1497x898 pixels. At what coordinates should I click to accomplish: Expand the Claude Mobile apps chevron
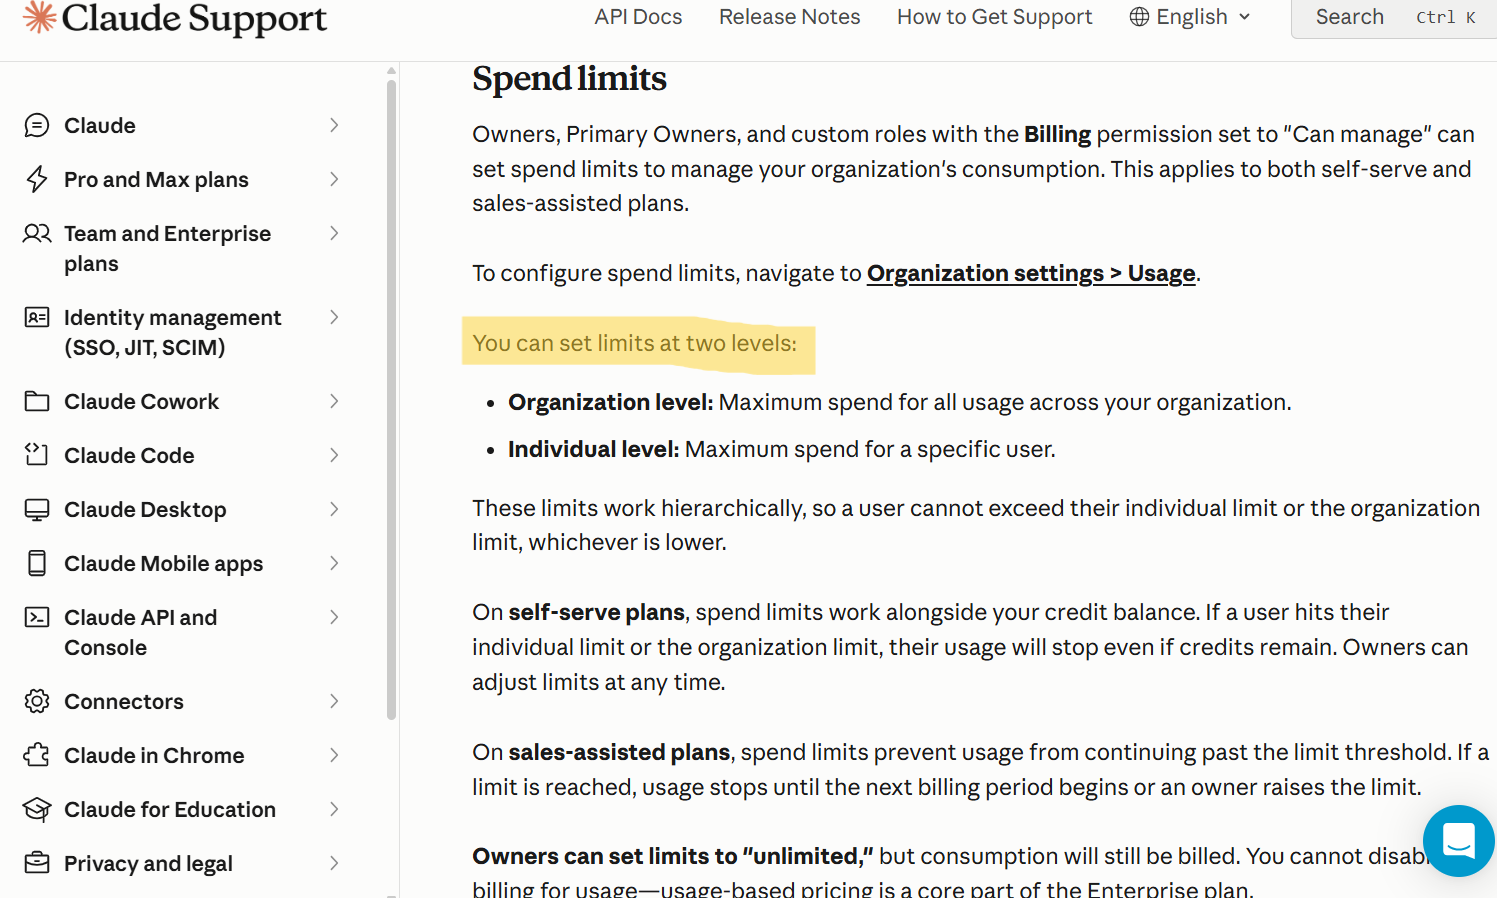point(334,563)
